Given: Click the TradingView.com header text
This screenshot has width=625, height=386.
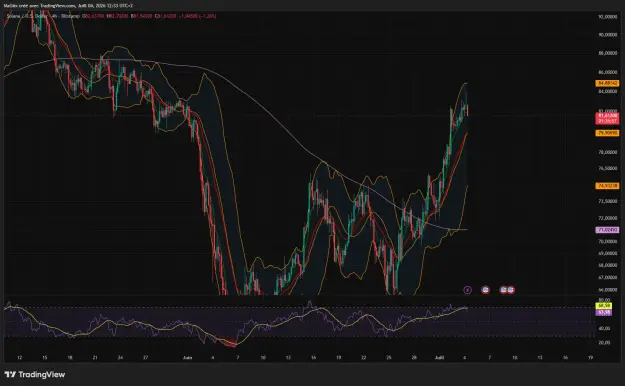Looking at the screenshot, I should coord(57,6).
